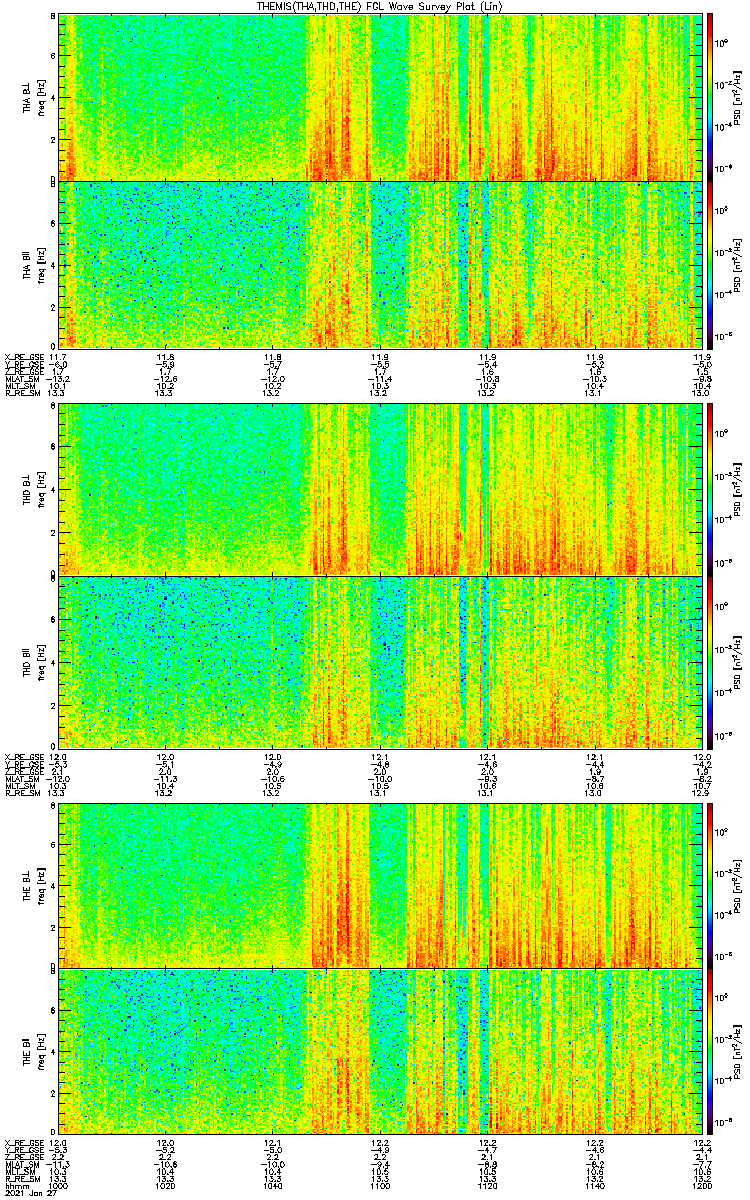Click the X_RE_GSE label under the THA panels
The image size is (750, 1200).
tap(21, 357)
